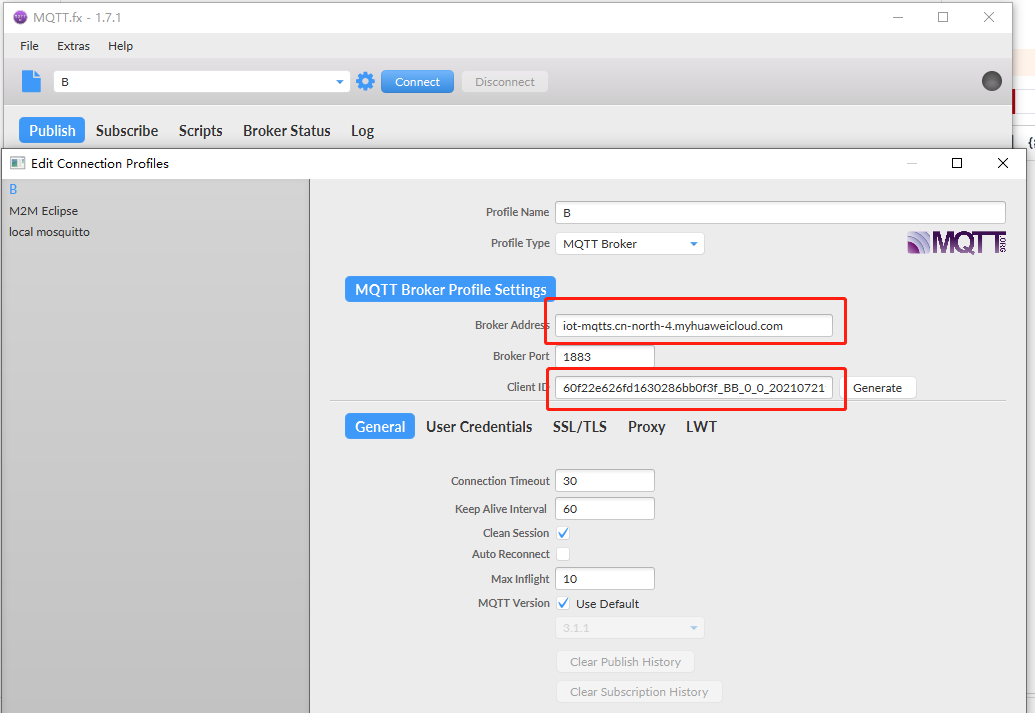The height and width of the screenshot is (713, 1035).
Task: Click the Profile Name field
Action: tap(780, 213)
